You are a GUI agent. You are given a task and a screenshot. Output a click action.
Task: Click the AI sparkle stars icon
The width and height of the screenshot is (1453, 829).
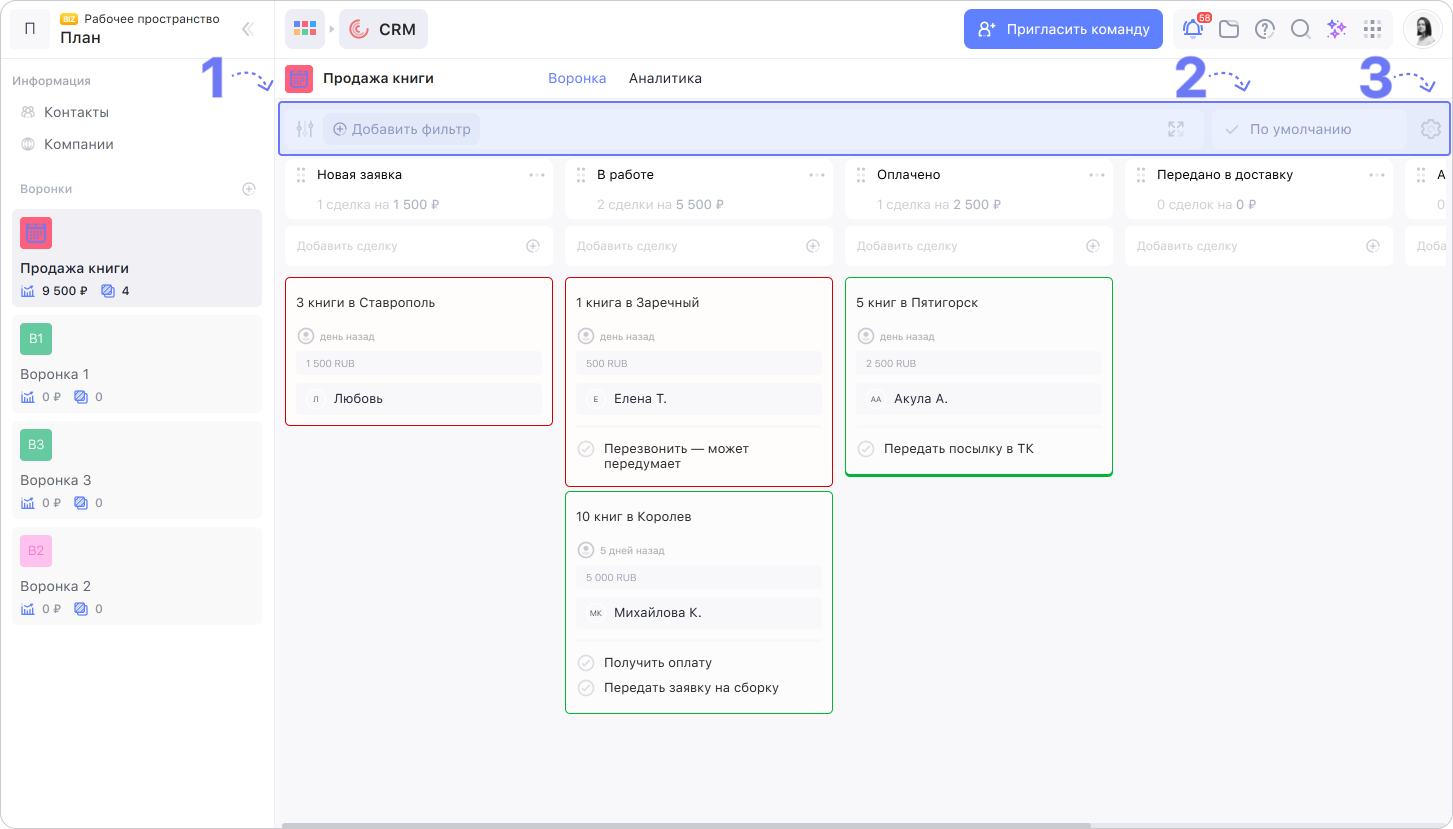[1336, 29]
